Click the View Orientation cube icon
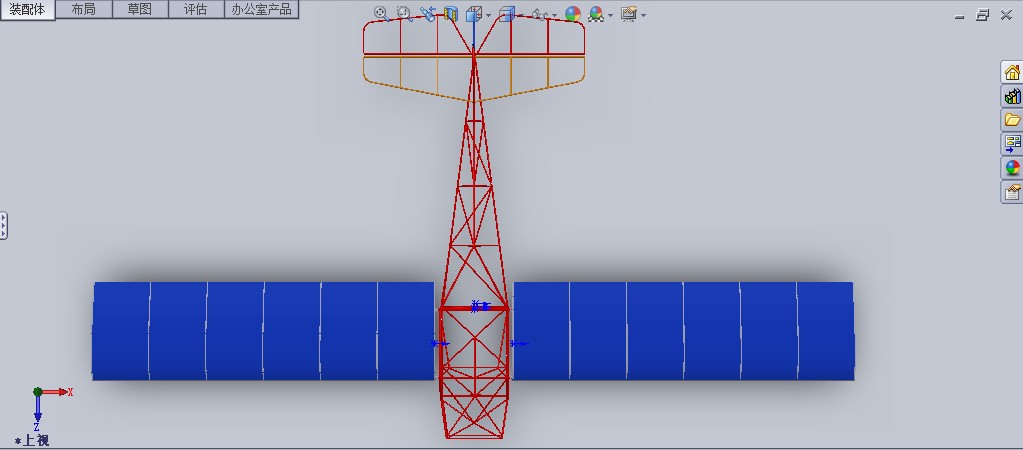Image resolution: width=1023 pixels, height=450 pixels. [474, 14]
